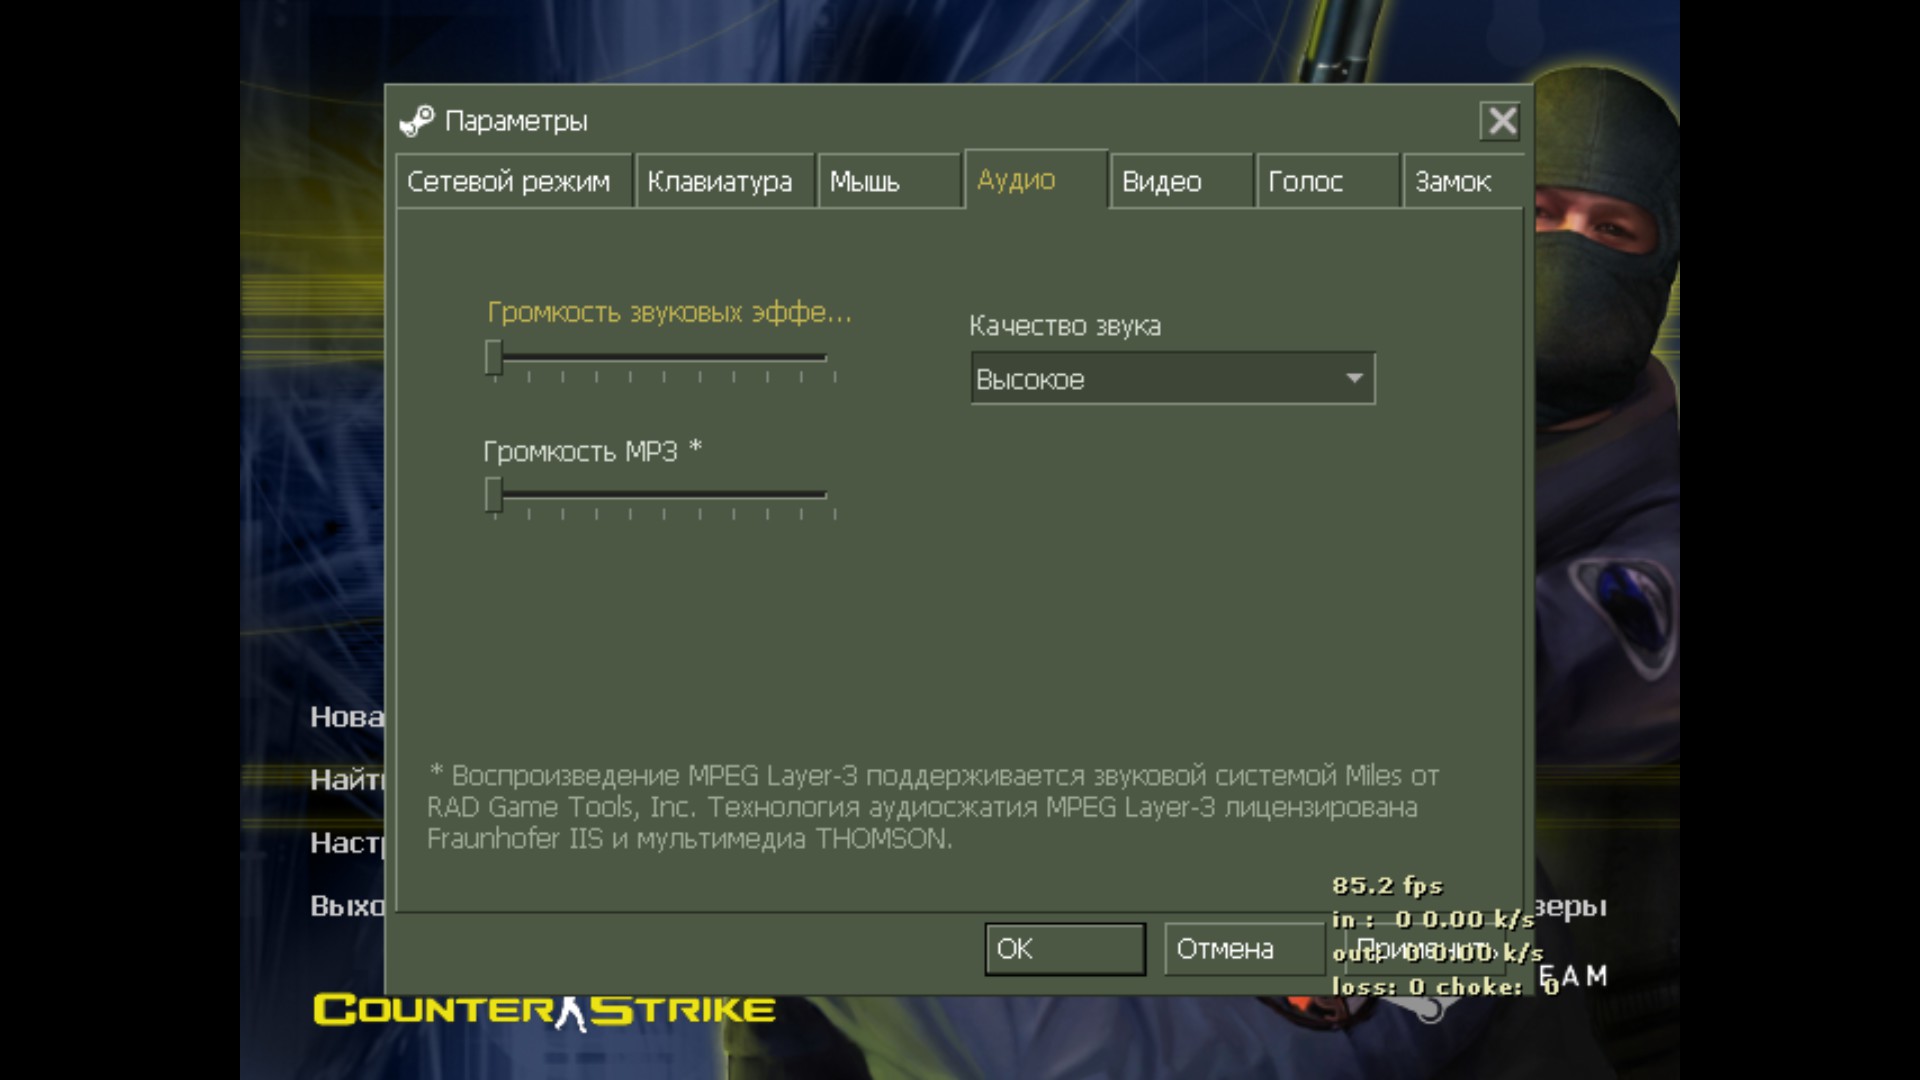Click the Отмена button
Viewport: 1920px width, 1080px height.
1243,948
